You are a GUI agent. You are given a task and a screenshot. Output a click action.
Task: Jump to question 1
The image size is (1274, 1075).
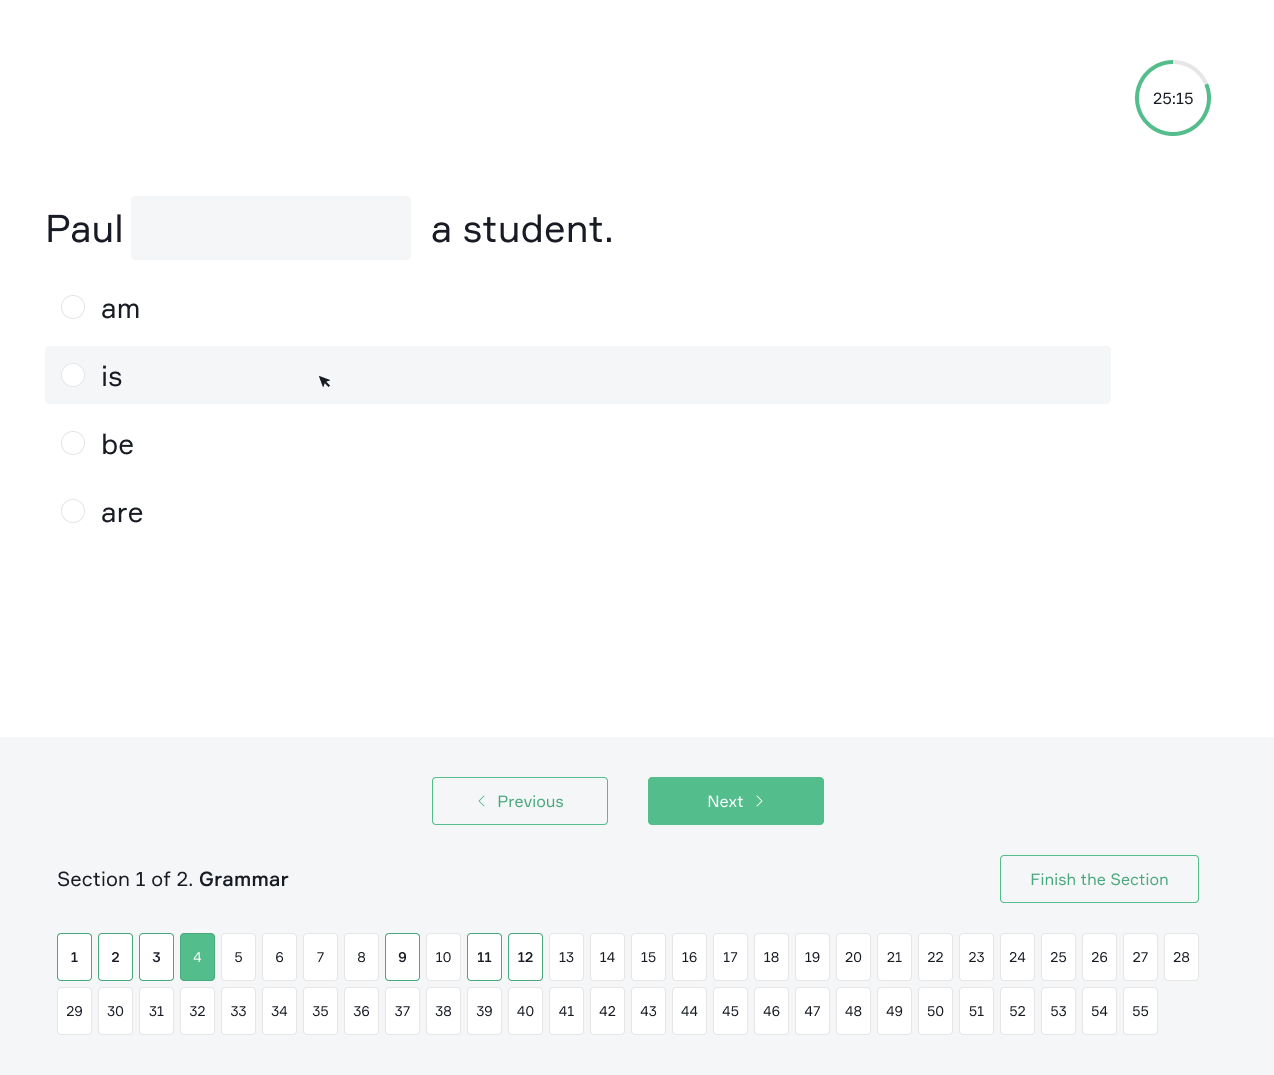point(75,957)
